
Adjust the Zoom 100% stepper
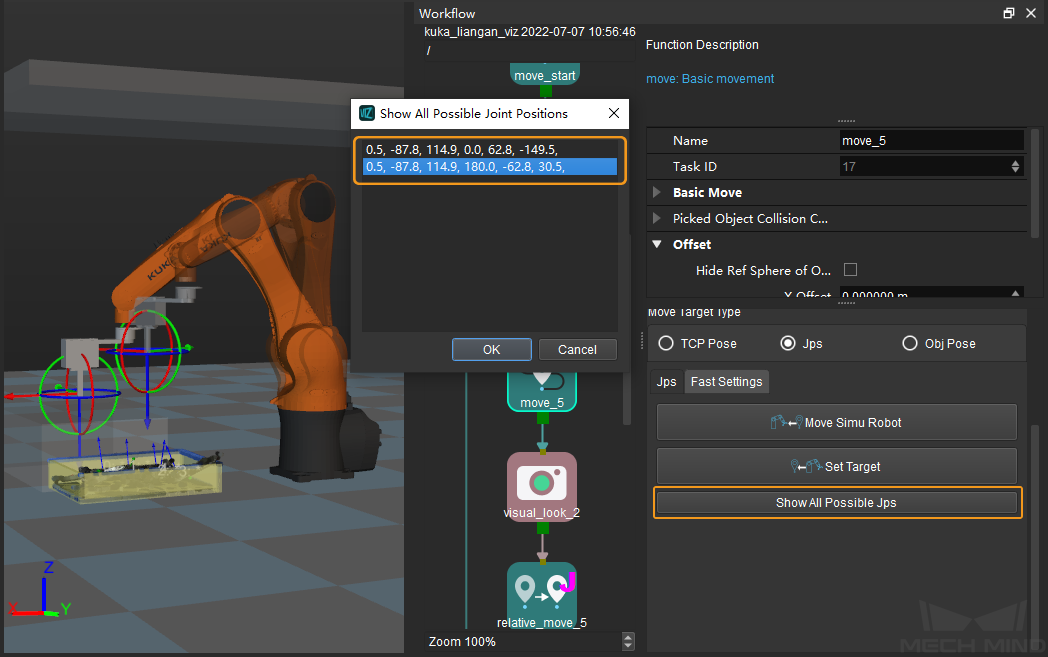628,642
